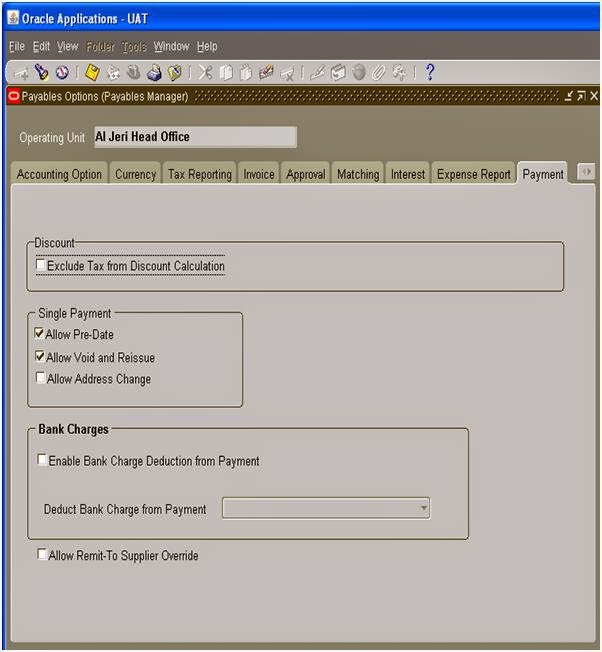
Task: Click the Copy toolbar icon
Action: [x=226, y=73]
